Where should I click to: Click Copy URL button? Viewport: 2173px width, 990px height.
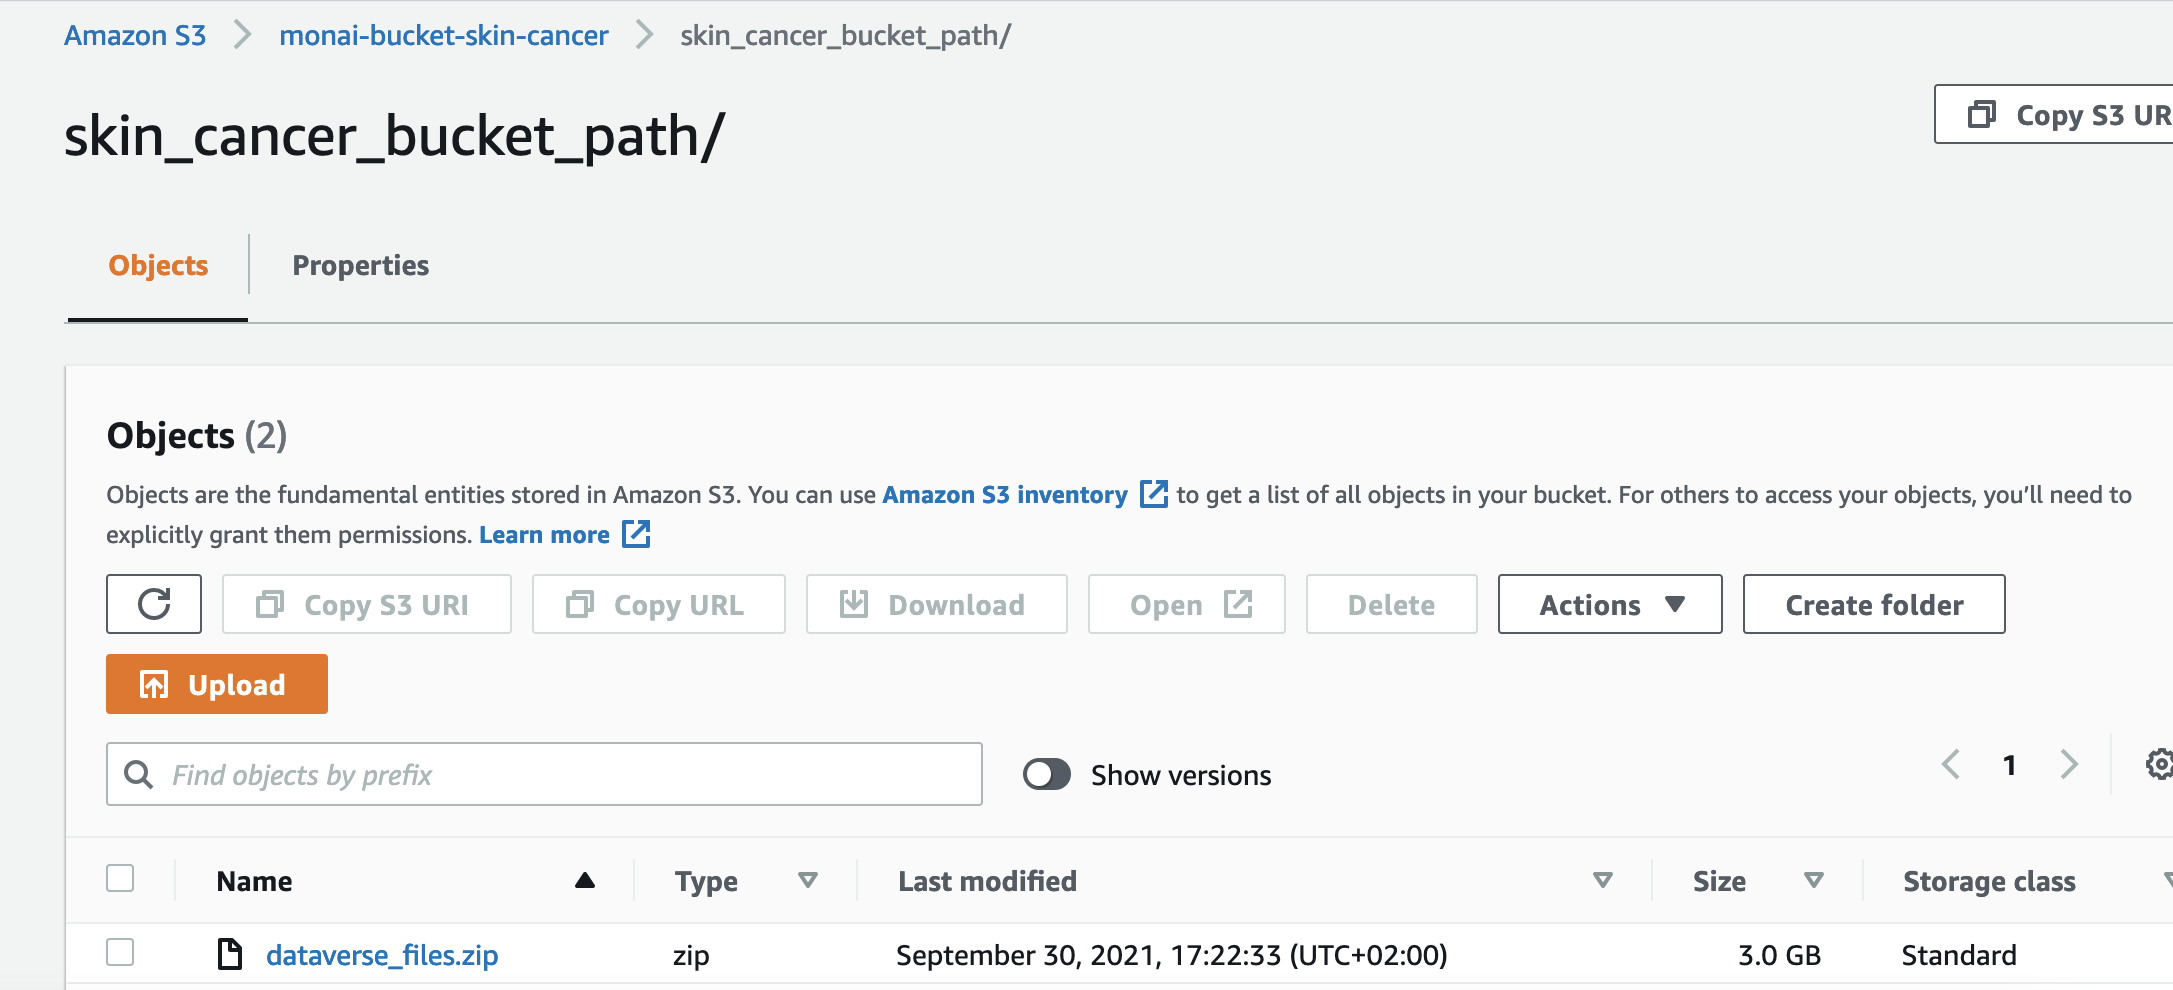[x=659, y=604]
